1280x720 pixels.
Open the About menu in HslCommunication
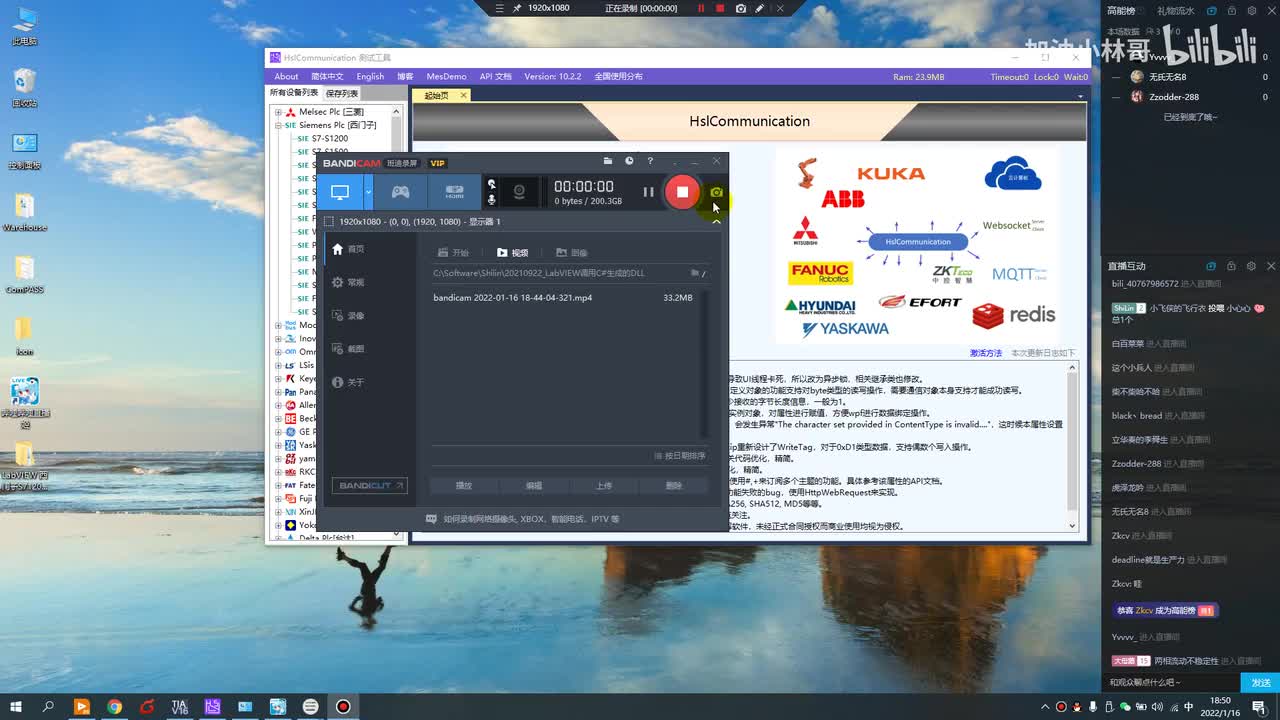coord(286,76)
